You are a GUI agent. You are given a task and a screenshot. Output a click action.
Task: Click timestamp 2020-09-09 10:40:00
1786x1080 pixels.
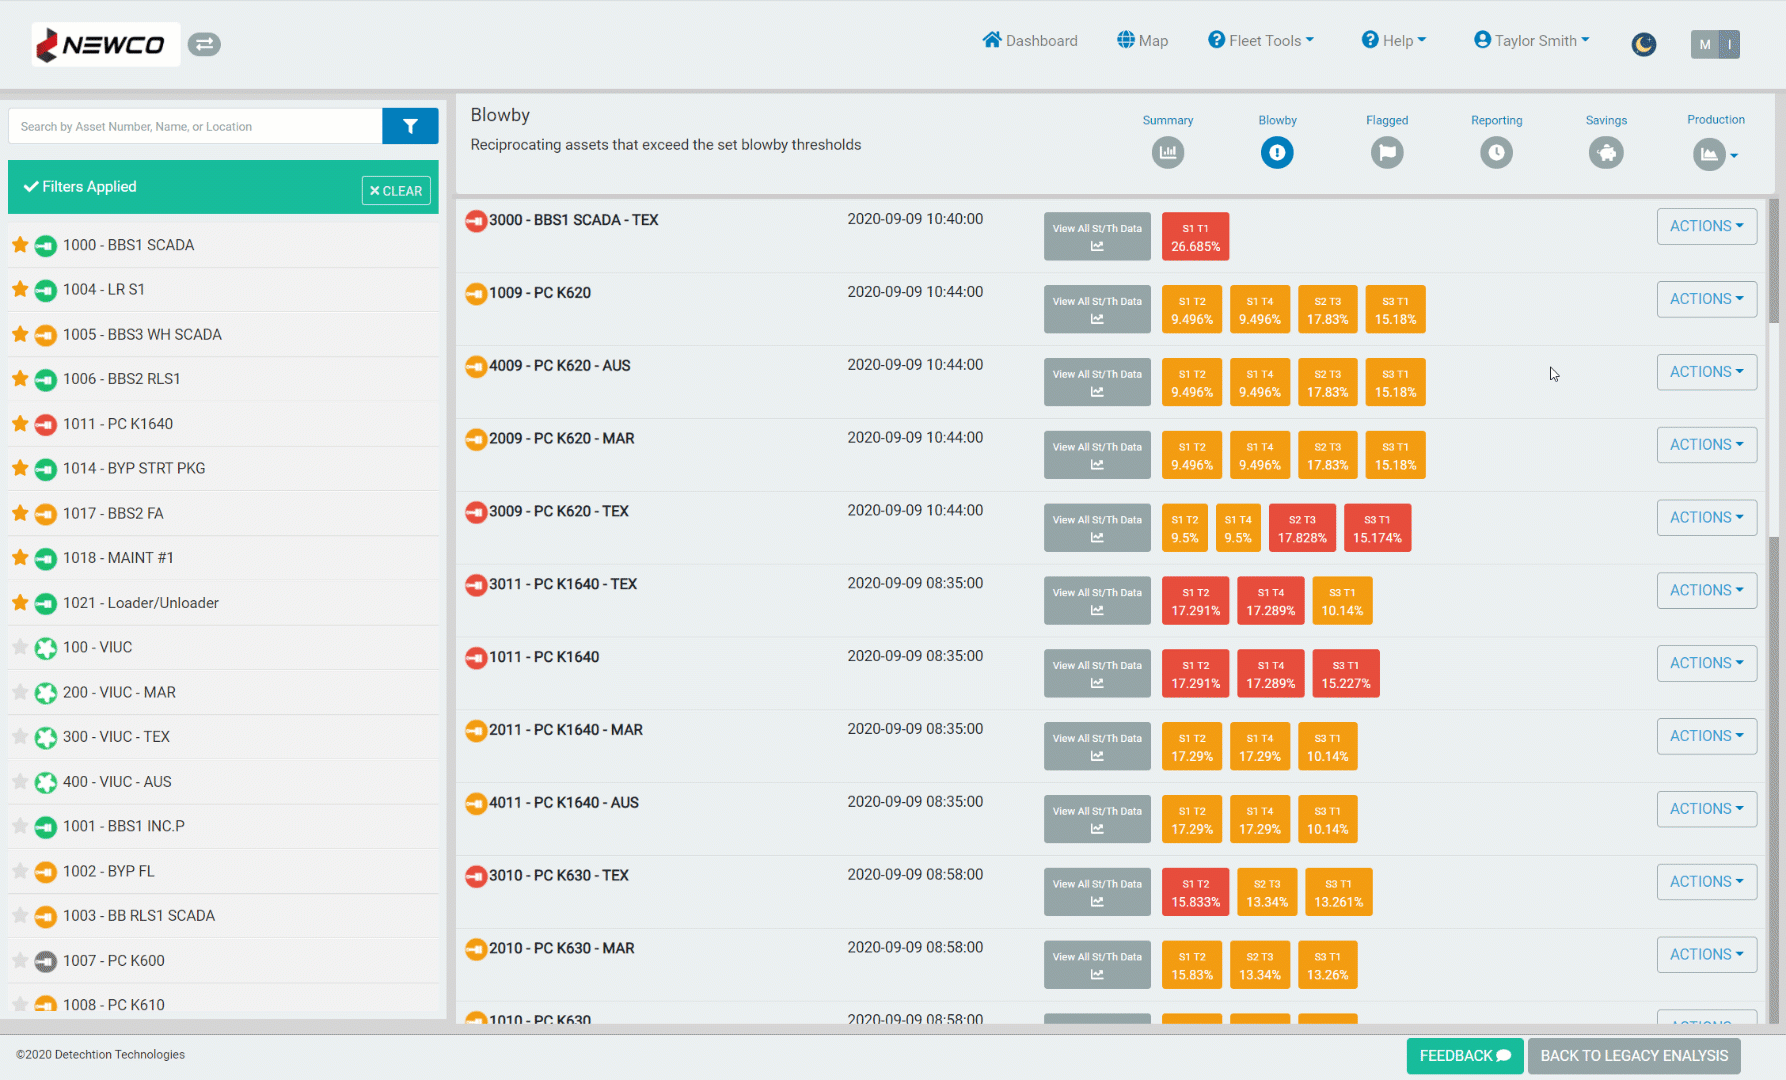click(x=915, y=219)
